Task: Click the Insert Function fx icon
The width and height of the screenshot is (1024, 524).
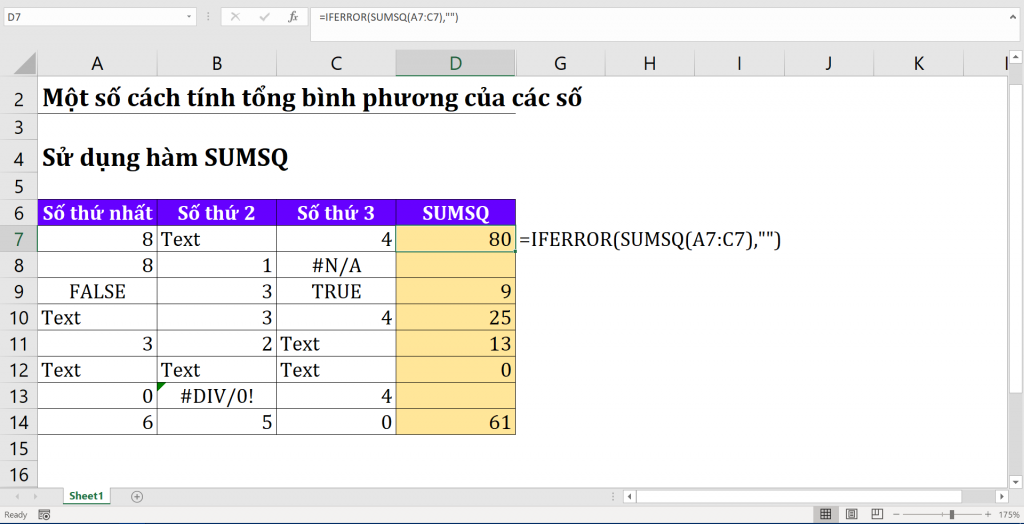Action: pyautogui.click(x=292, y=17)
